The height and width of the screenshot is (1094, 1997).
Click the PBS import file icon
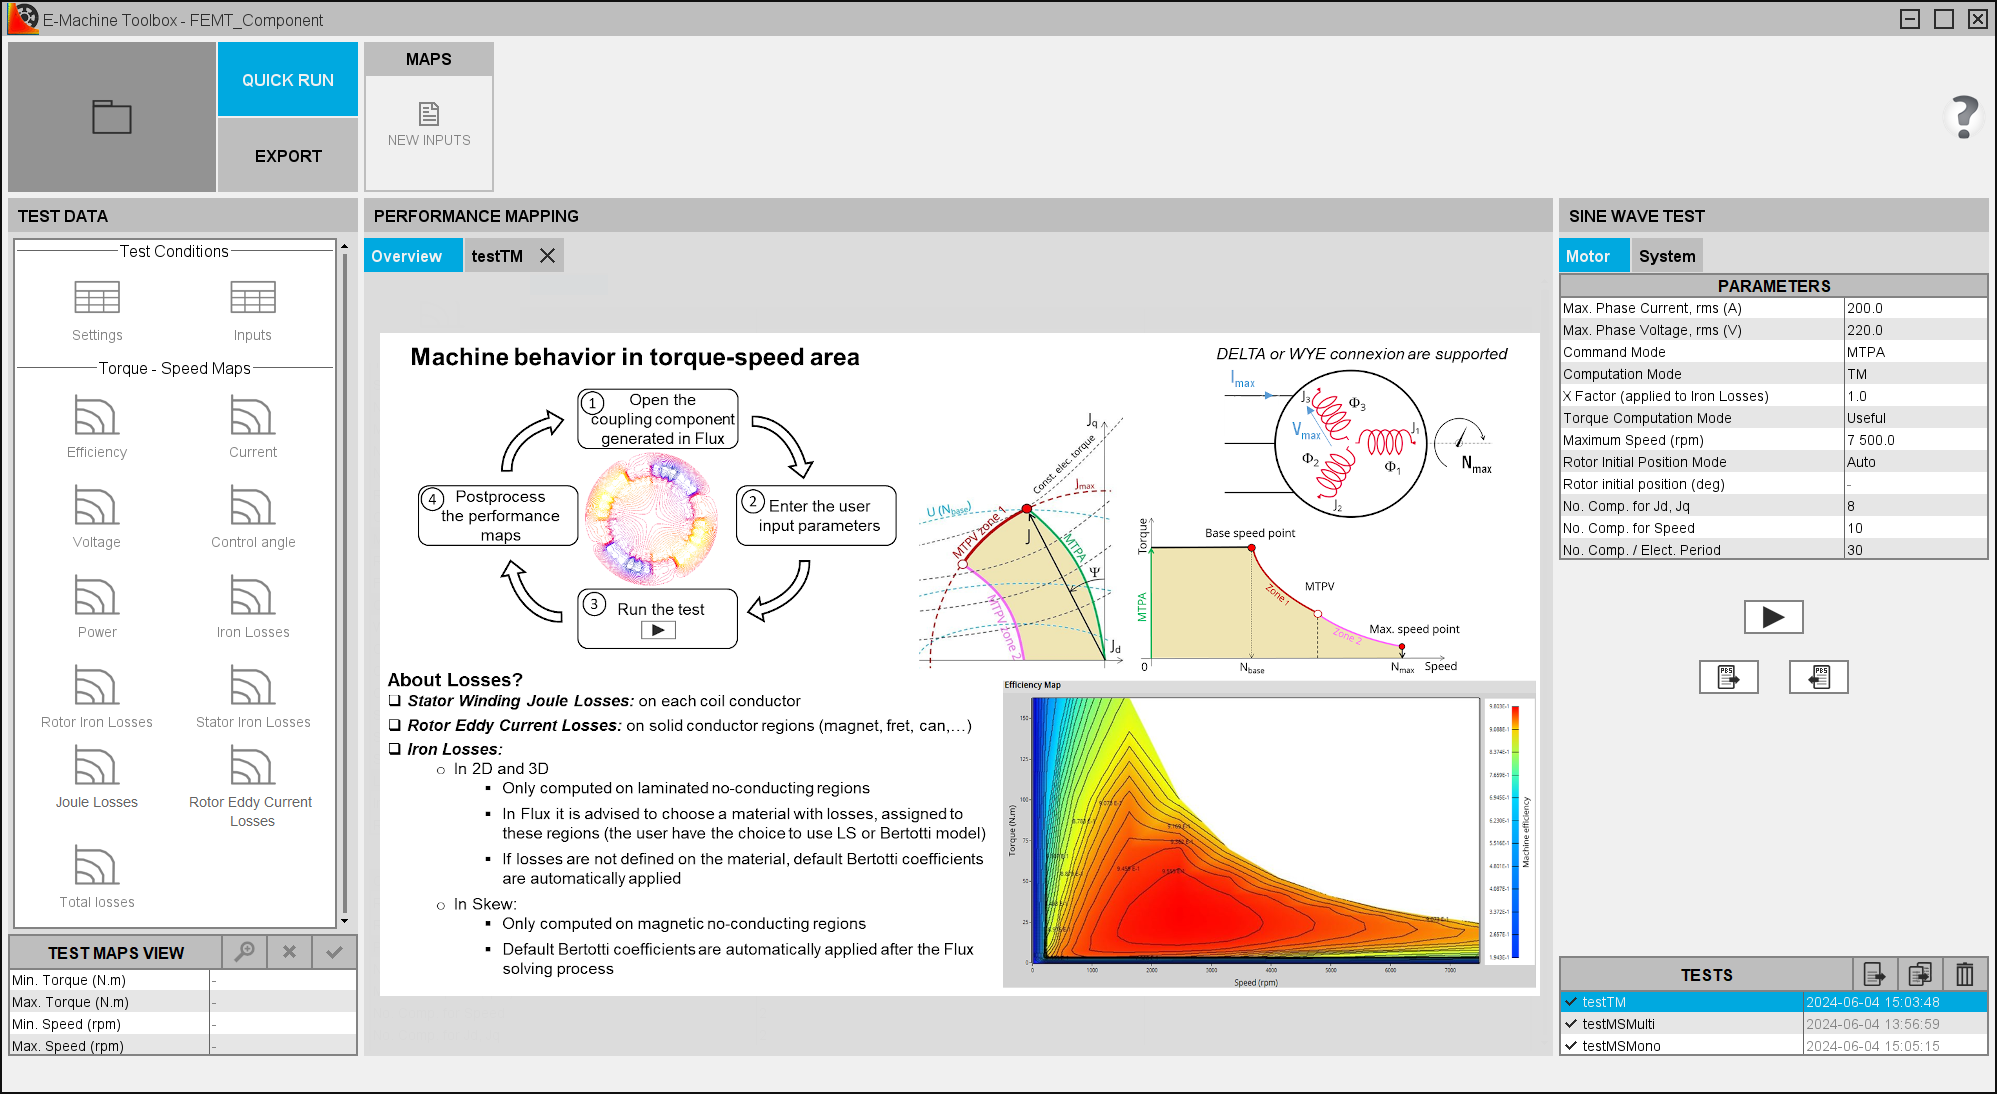pos(1818,677)
